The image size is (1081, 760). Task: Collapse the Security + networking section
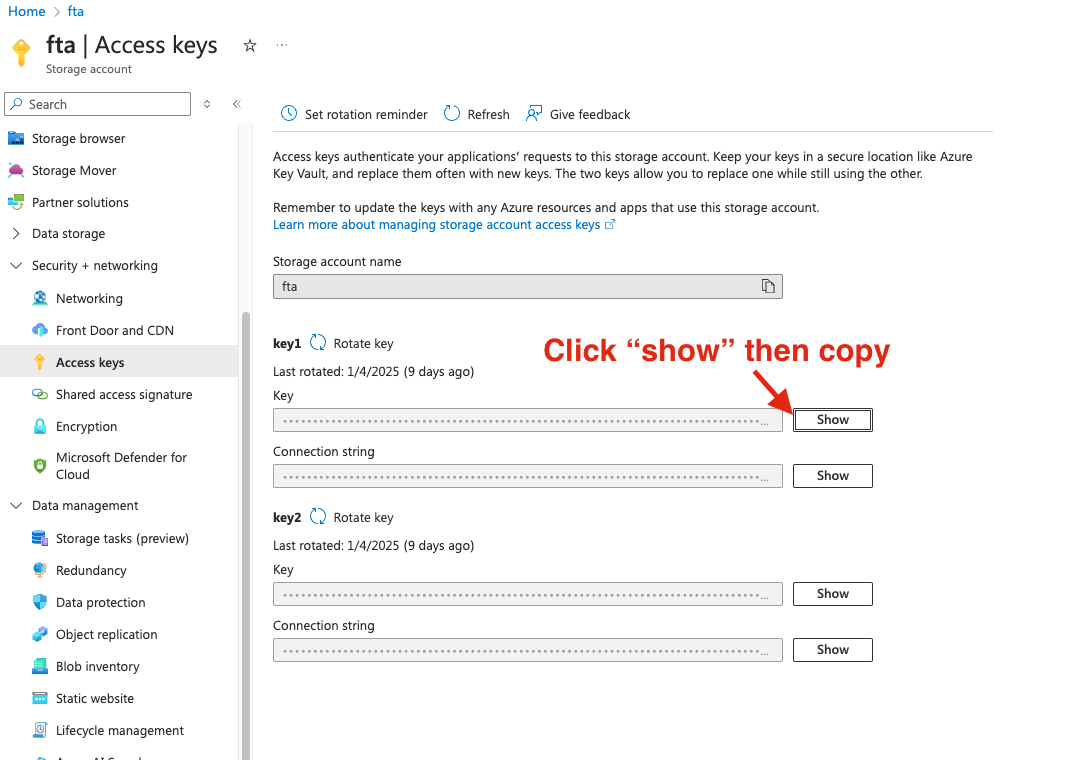tap(17, 266)
